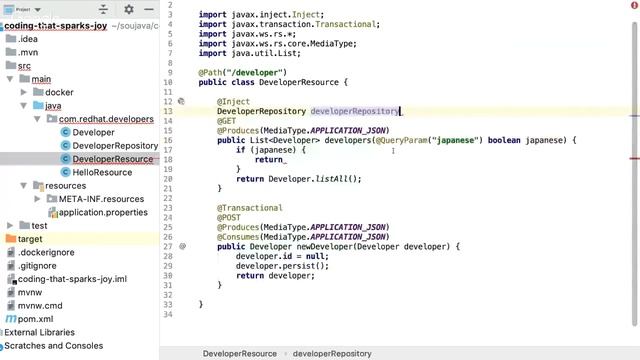
Task: Open application.properties file
Action: (x=103, y=212)
